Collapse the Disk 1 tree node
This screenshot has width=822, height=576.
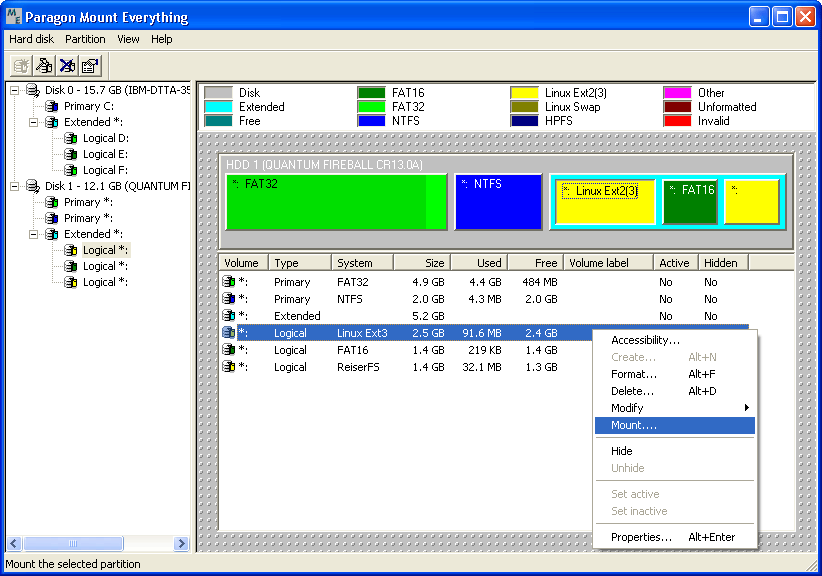(x=15, y=186)
